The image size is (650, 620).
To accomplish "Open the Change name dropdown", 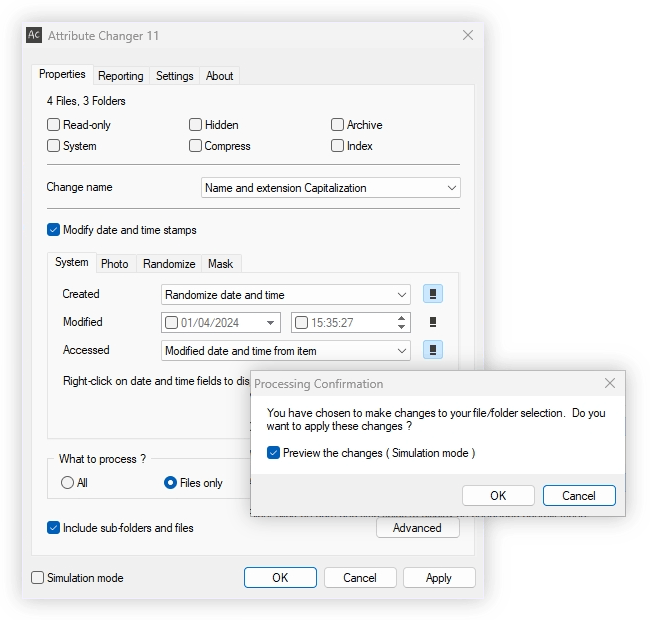I will coord(330,188).
